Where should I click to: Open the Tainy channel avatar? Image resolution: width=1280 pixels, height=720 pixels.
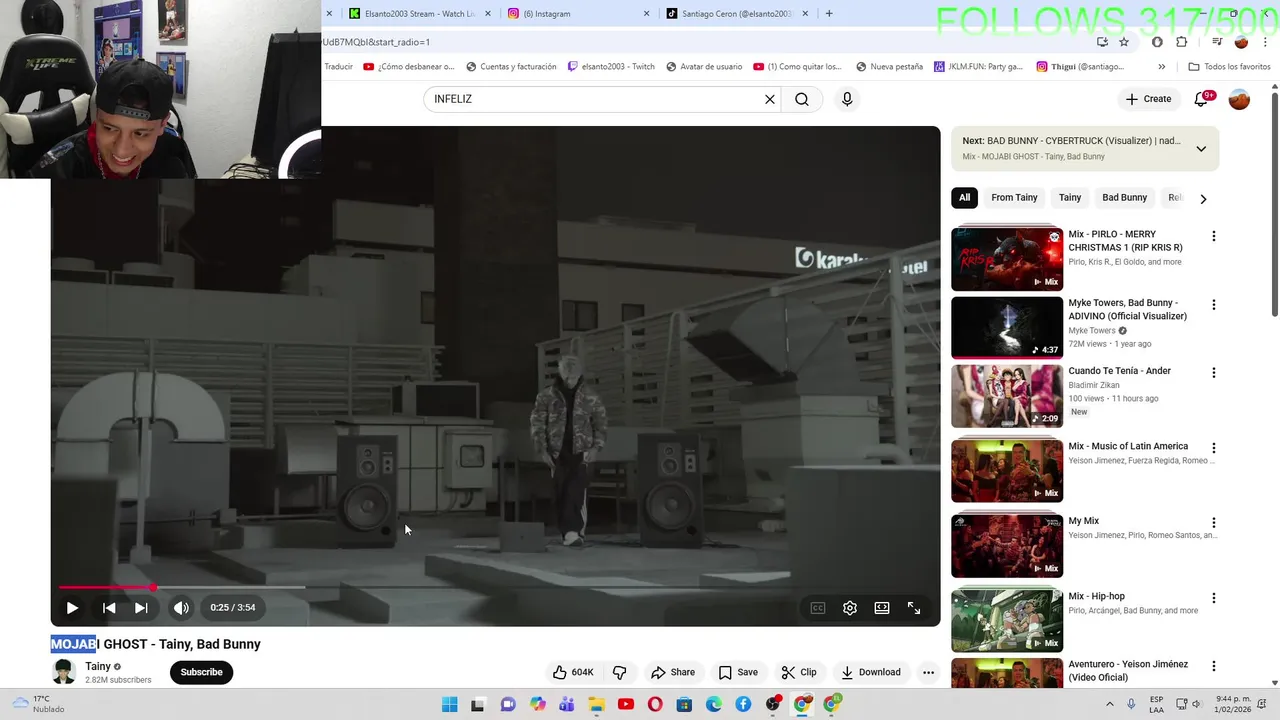[64, 672]
